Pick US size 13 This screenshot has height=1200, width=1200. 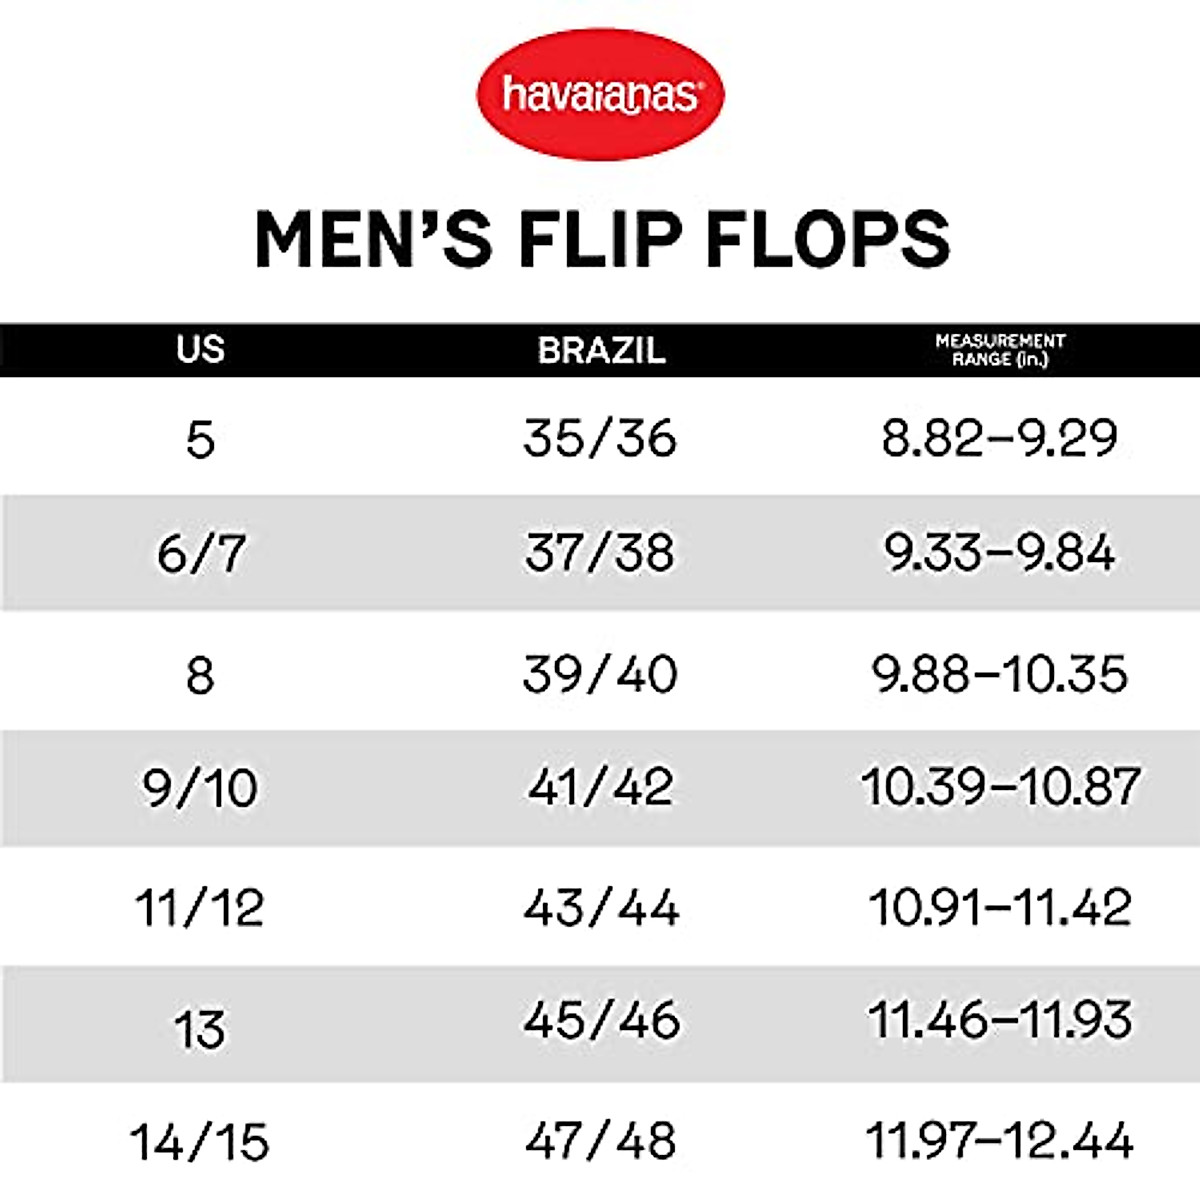pos(200,1028)
